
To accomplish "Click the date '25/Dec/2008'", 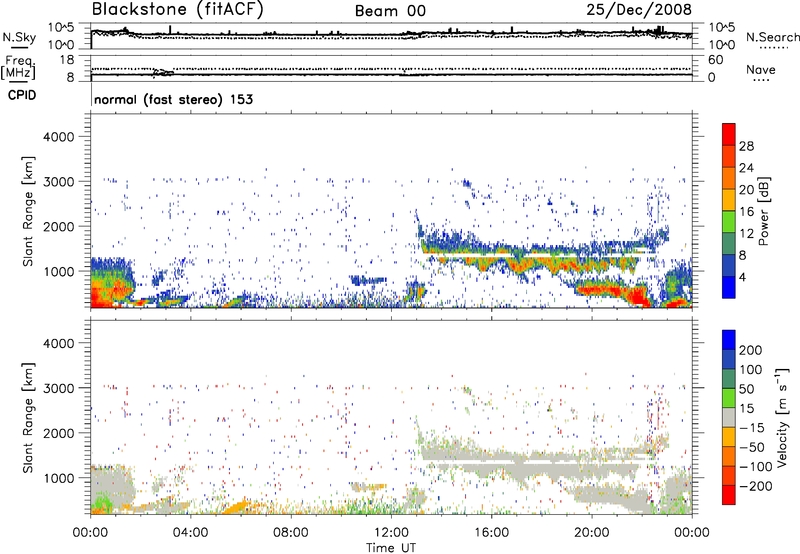I will (639, 9).
